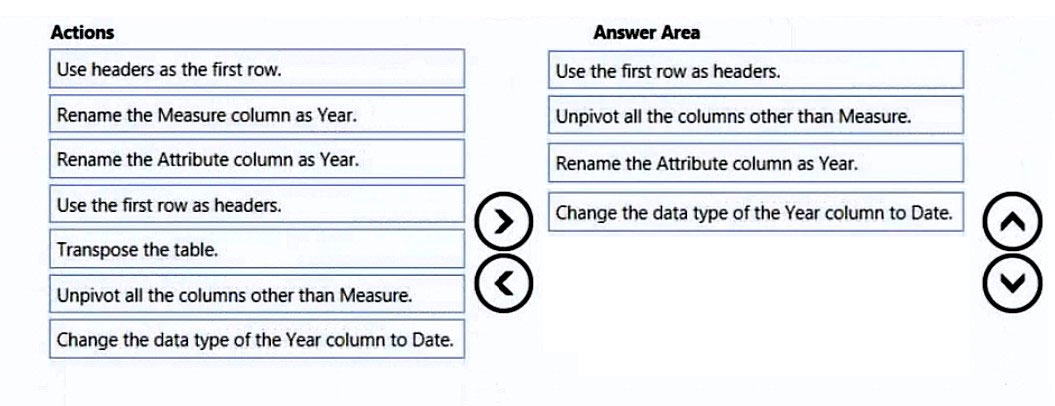
Task: Click the move-right arrow icon
Action: pos(503,222)
